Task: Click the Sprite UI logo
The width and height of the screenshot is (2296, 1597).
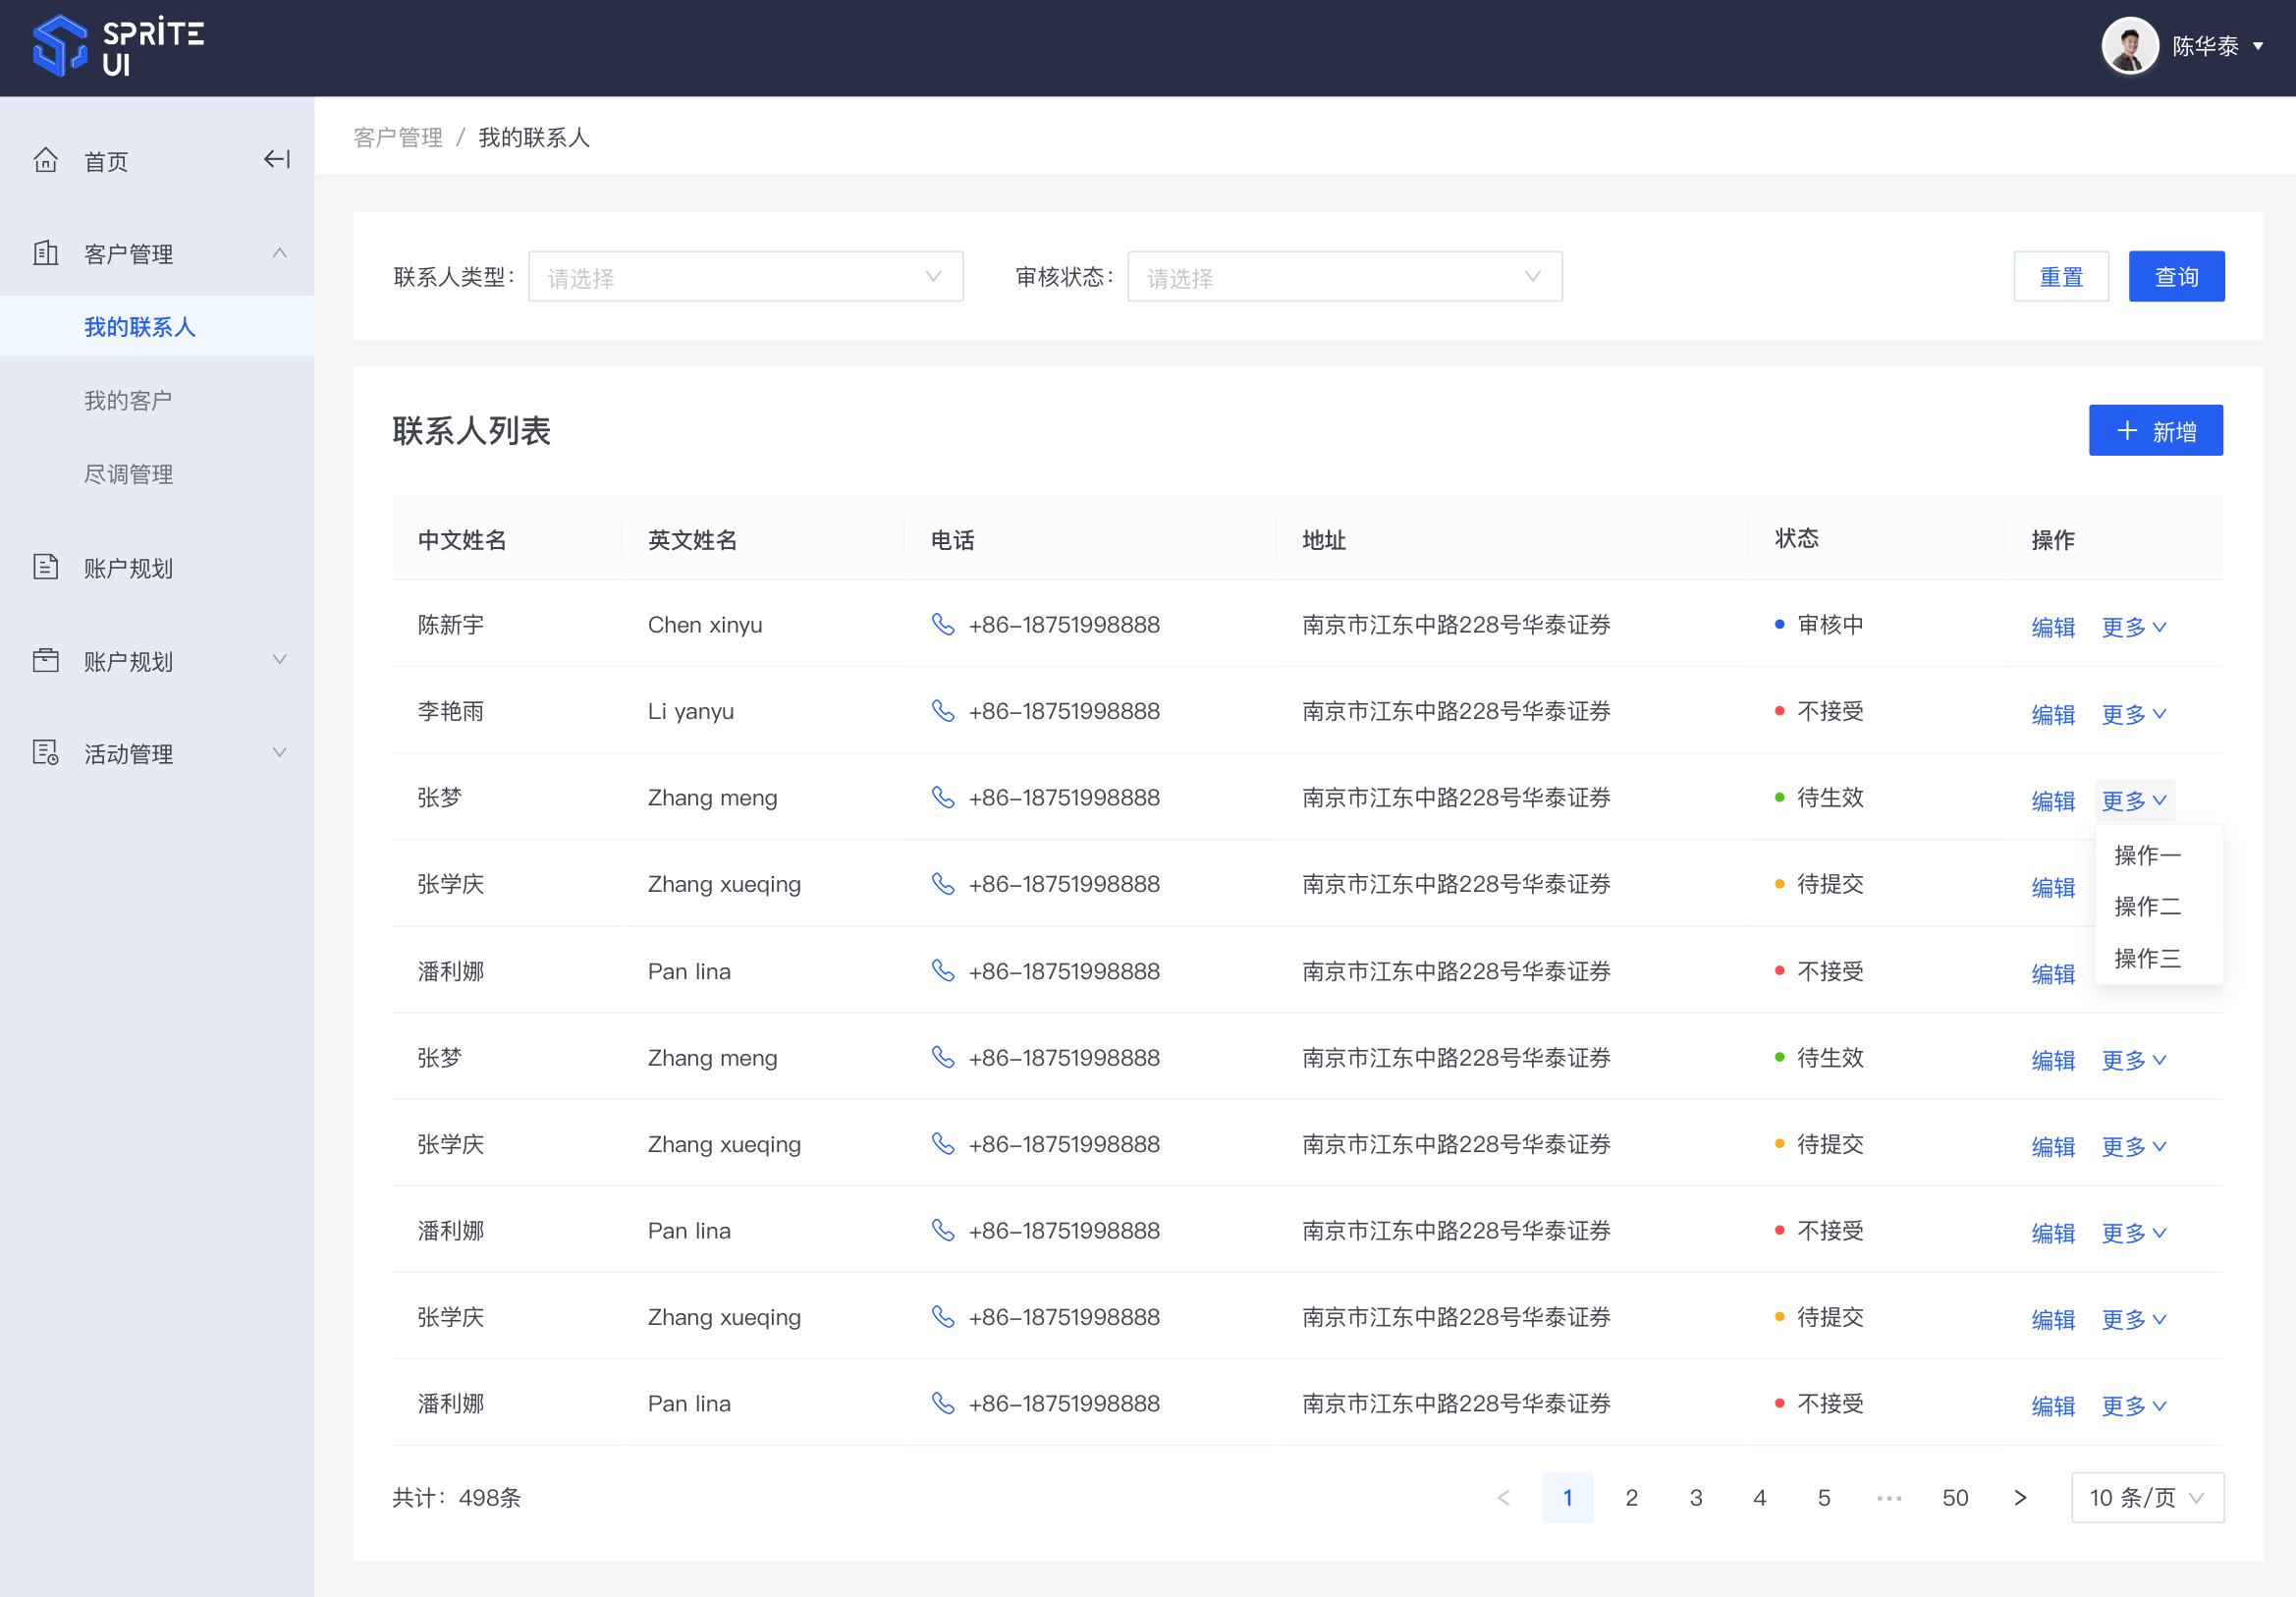Action: coord(118,47)
